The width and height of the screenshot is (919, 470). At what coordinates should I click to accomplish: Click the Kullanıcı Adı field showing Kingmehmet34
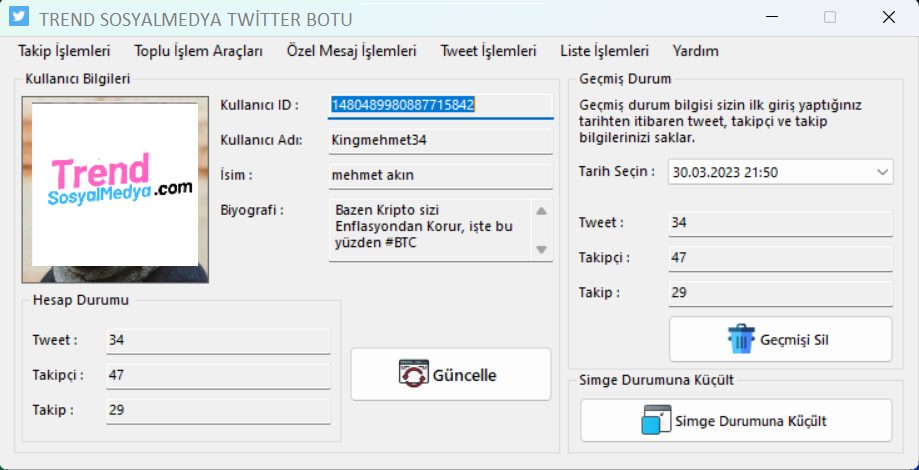(440, 140)
